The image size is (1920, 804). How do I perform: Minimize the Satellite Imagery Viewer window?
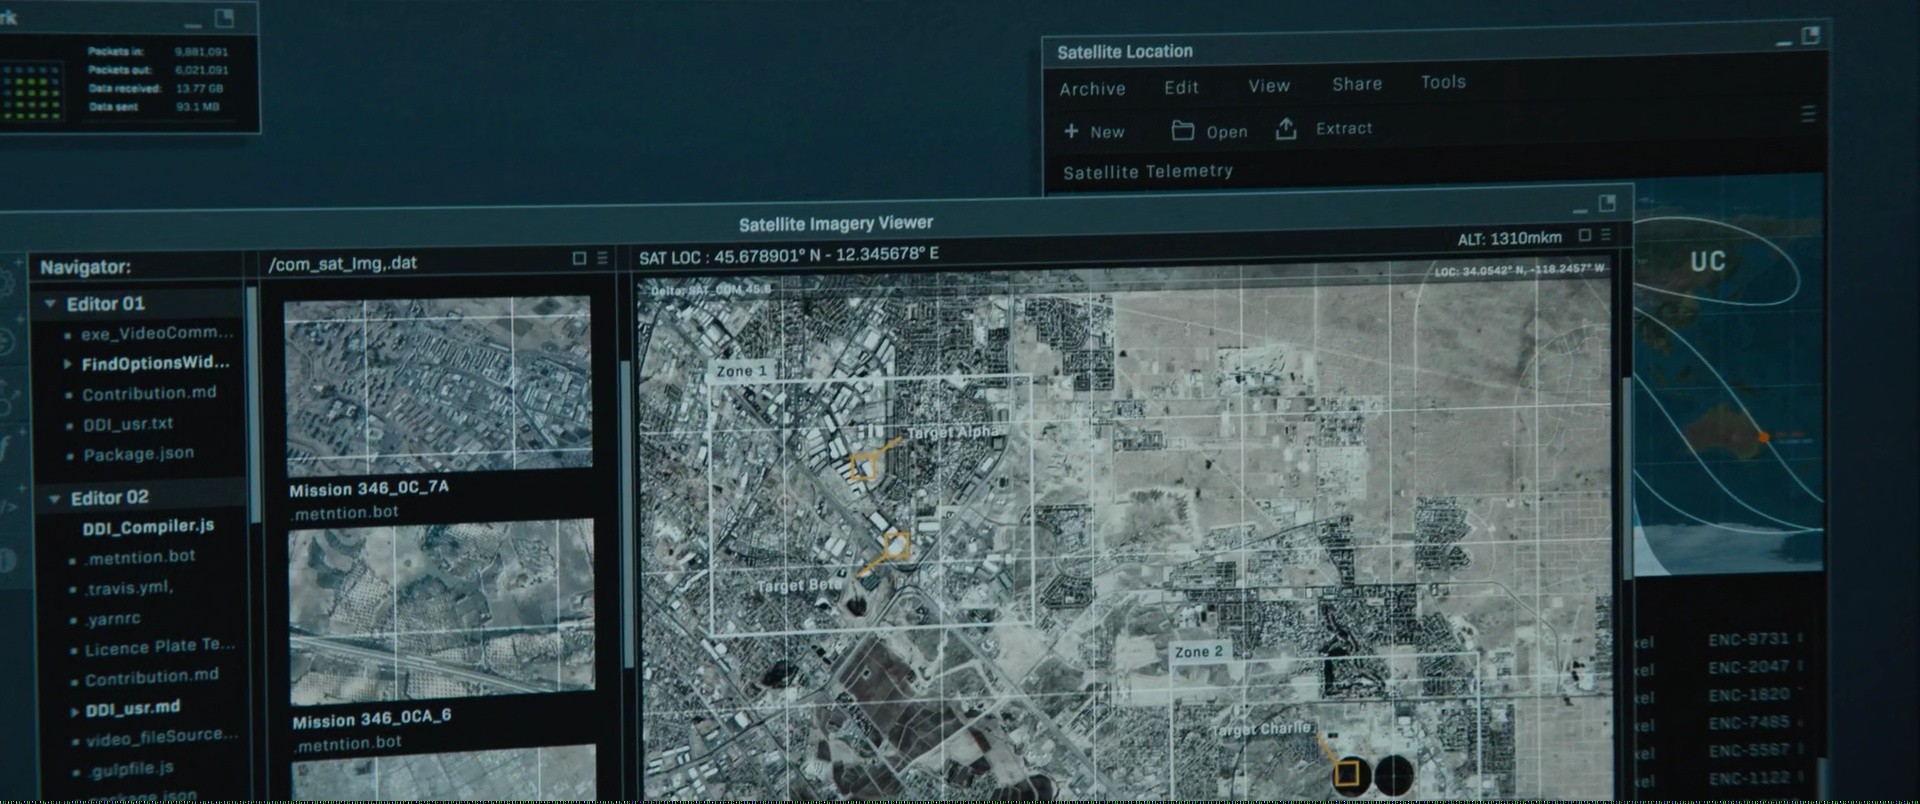pos(1580,210)
